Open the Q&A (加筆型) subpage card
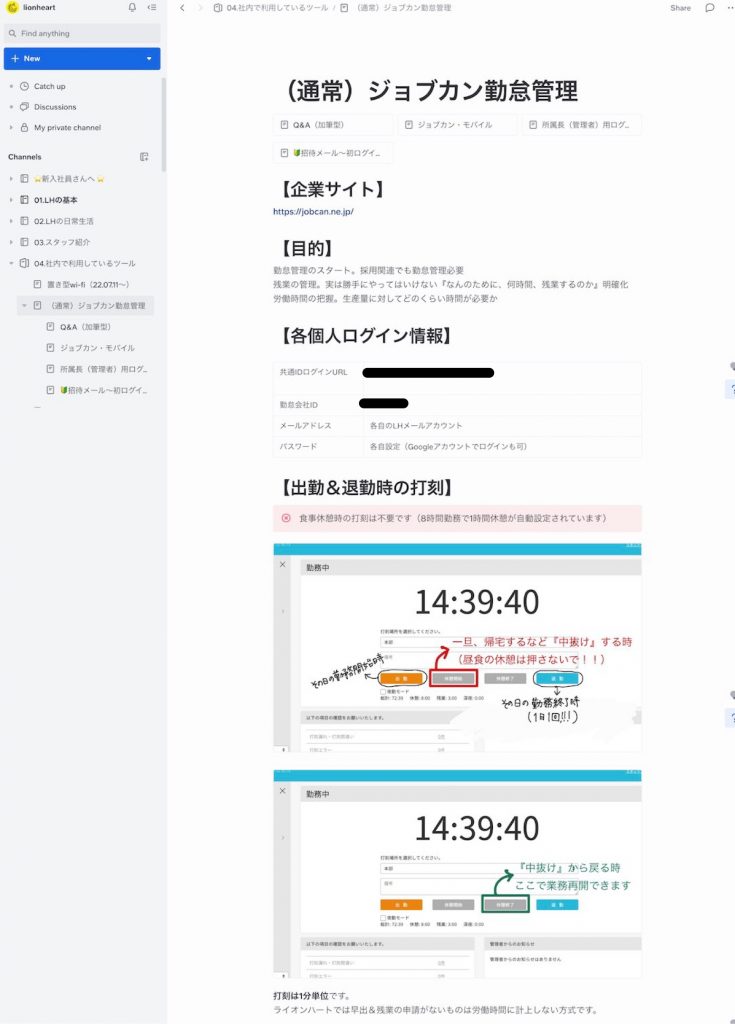This screenshot has width=735, height=1024. [333, 125]
